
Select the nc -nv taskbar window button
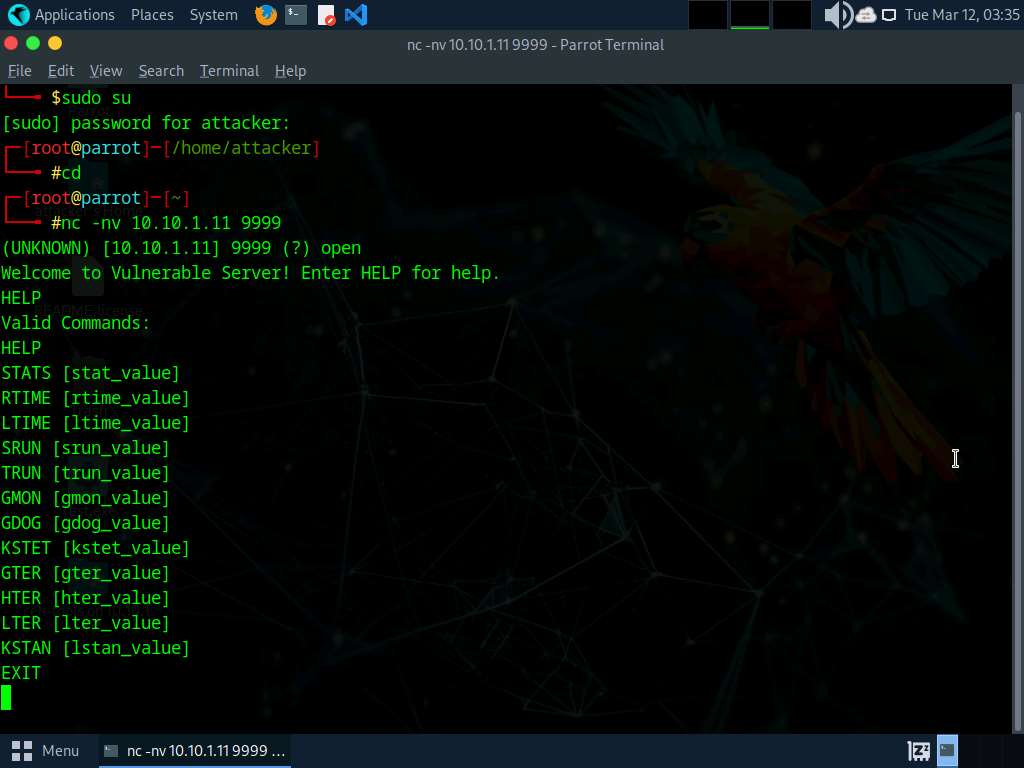coord(195,751)
